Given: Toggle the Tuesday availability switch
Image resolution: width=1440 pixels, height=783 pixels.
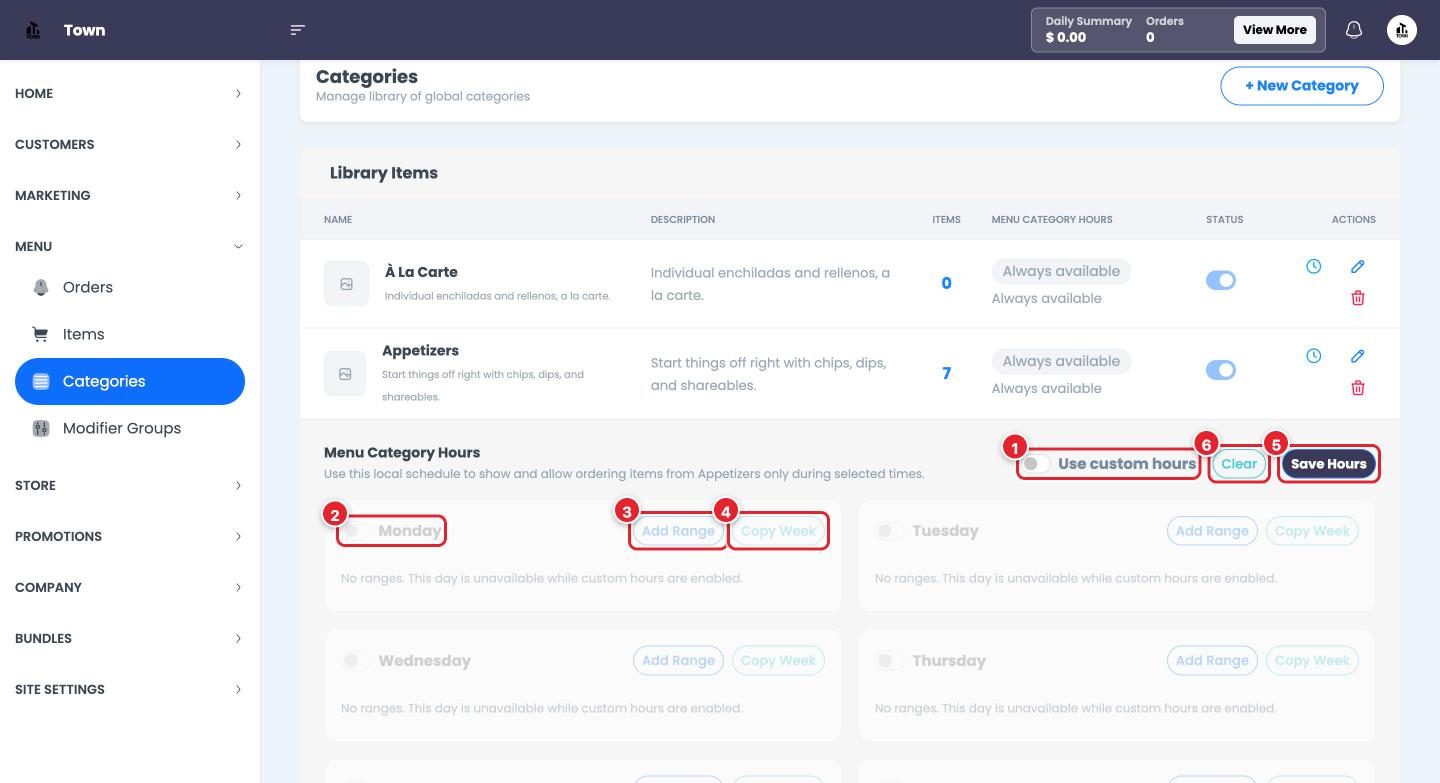Looking at the screenshot, I should pyautogui.click(x=889, y=531).
